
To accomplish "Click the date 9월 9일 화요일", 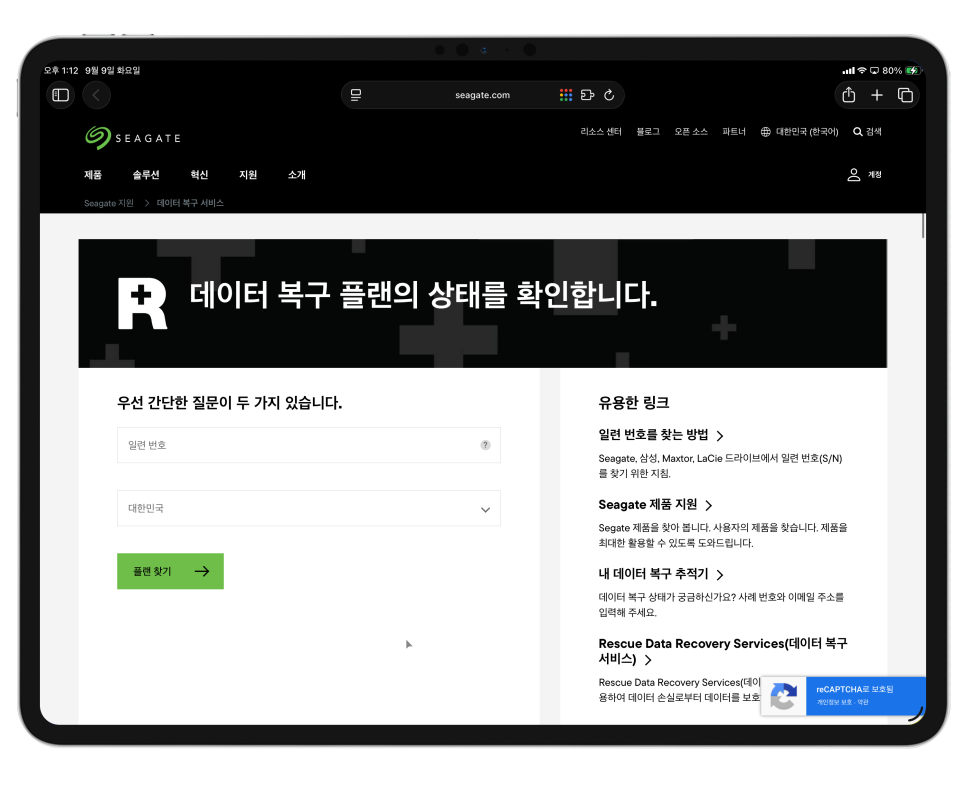I will click(113, 70).
